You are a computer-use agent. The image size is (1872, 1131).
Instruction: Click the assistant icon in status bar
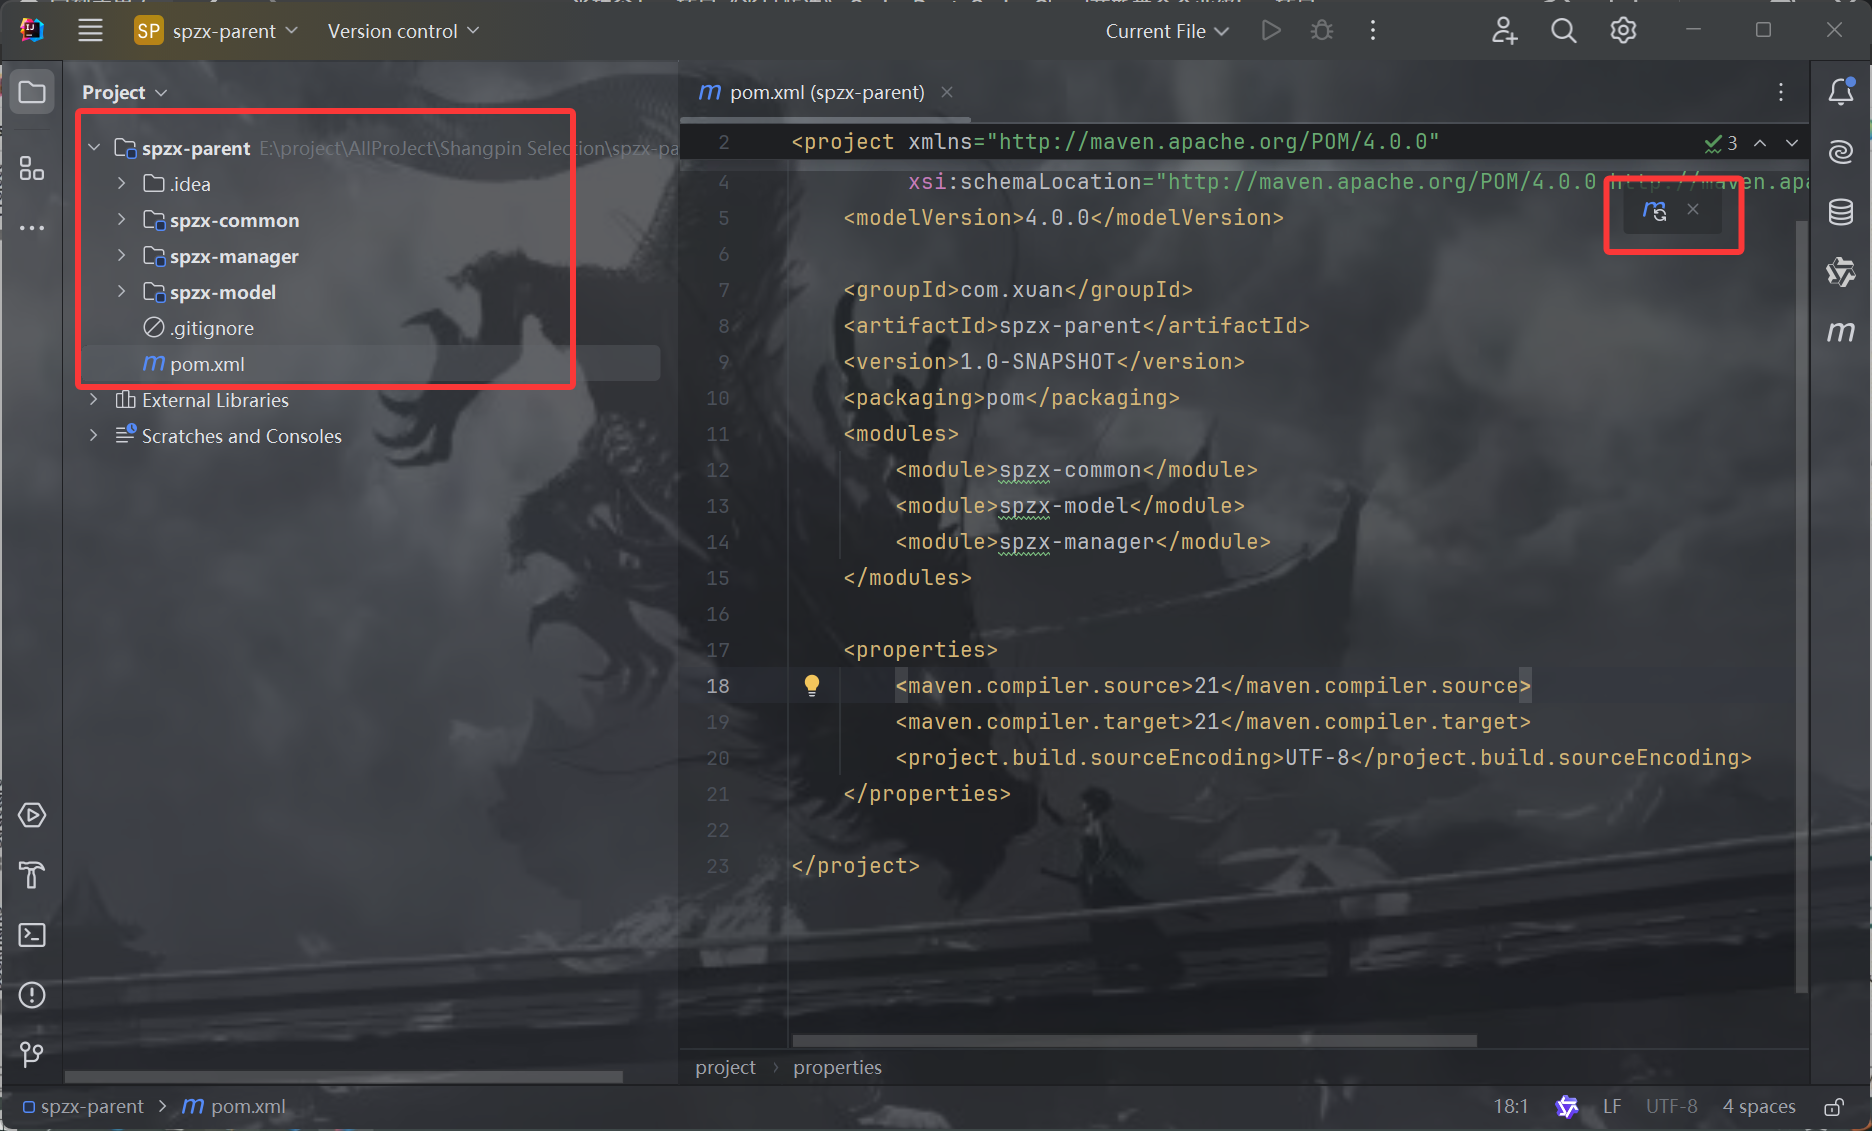tap(1567, 1107)
